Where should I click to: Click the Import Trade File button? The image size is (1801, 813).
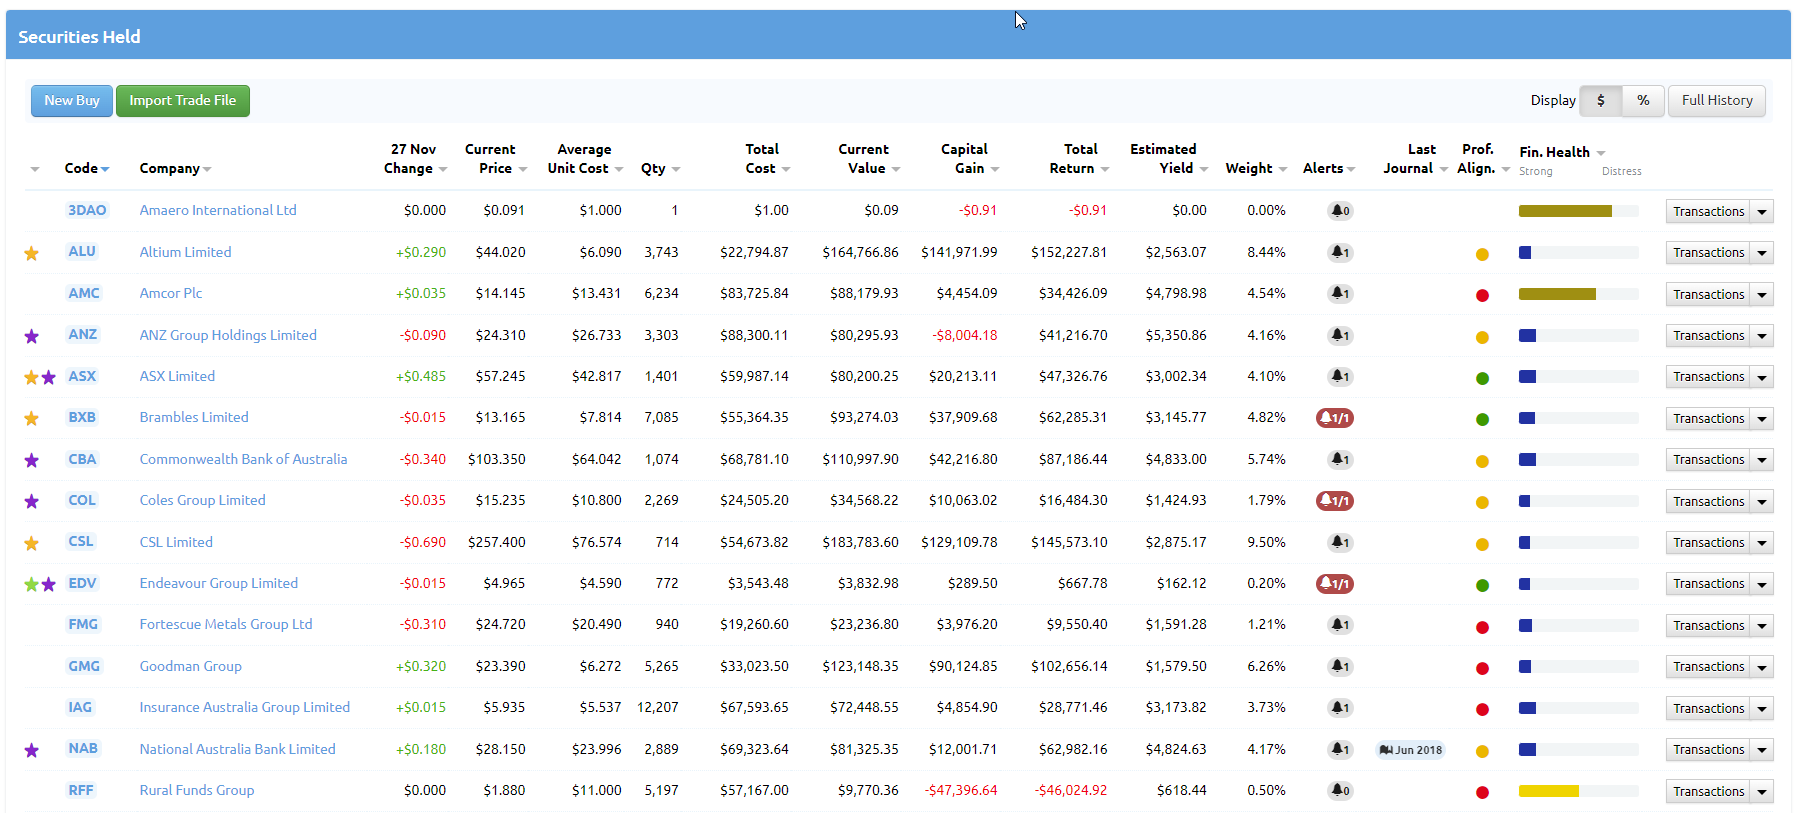[x=182, y=100]
